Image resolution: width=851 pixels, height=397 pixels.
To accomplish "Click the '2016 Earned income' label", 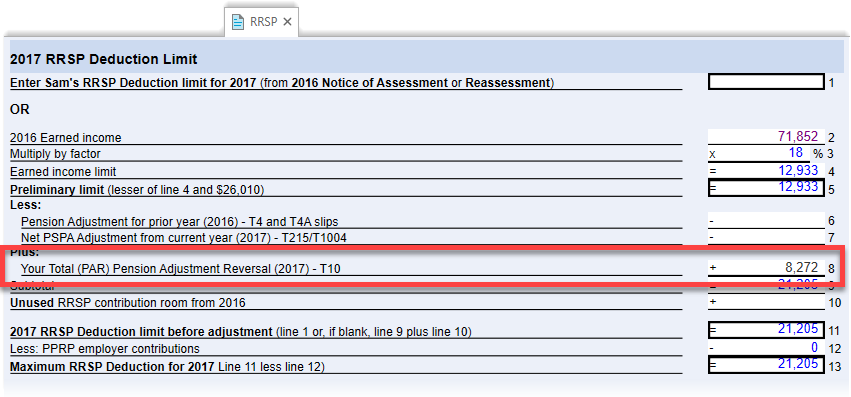I will coord(66,138).
